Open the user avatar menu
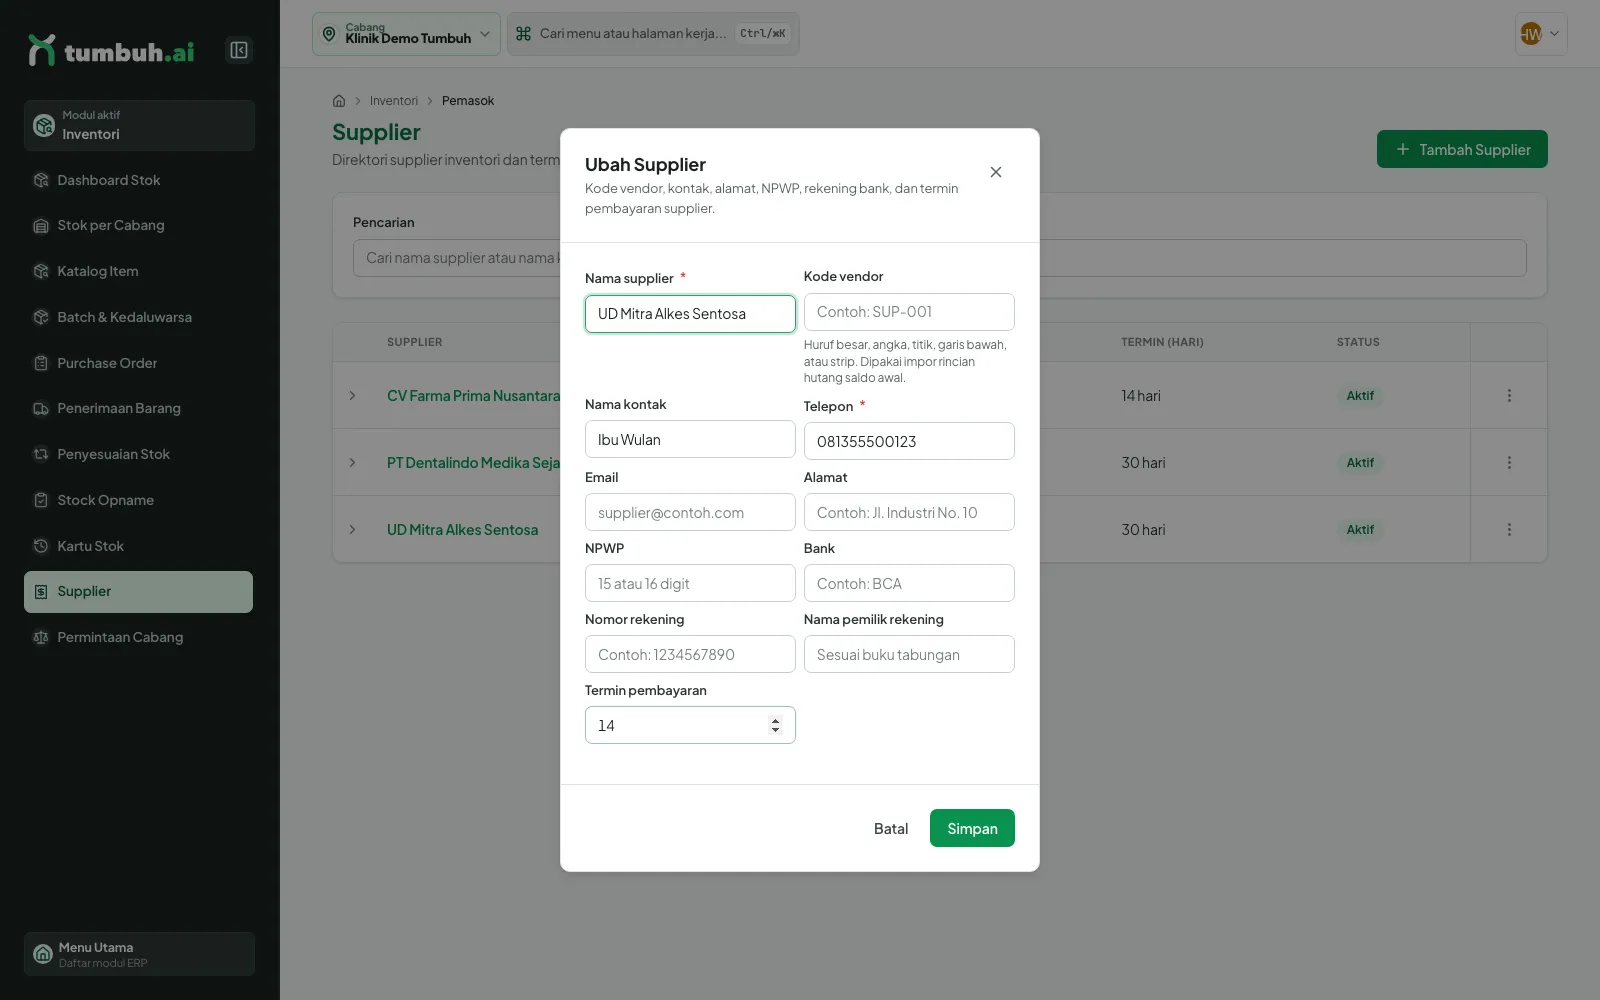 [x=1541, y=34]
